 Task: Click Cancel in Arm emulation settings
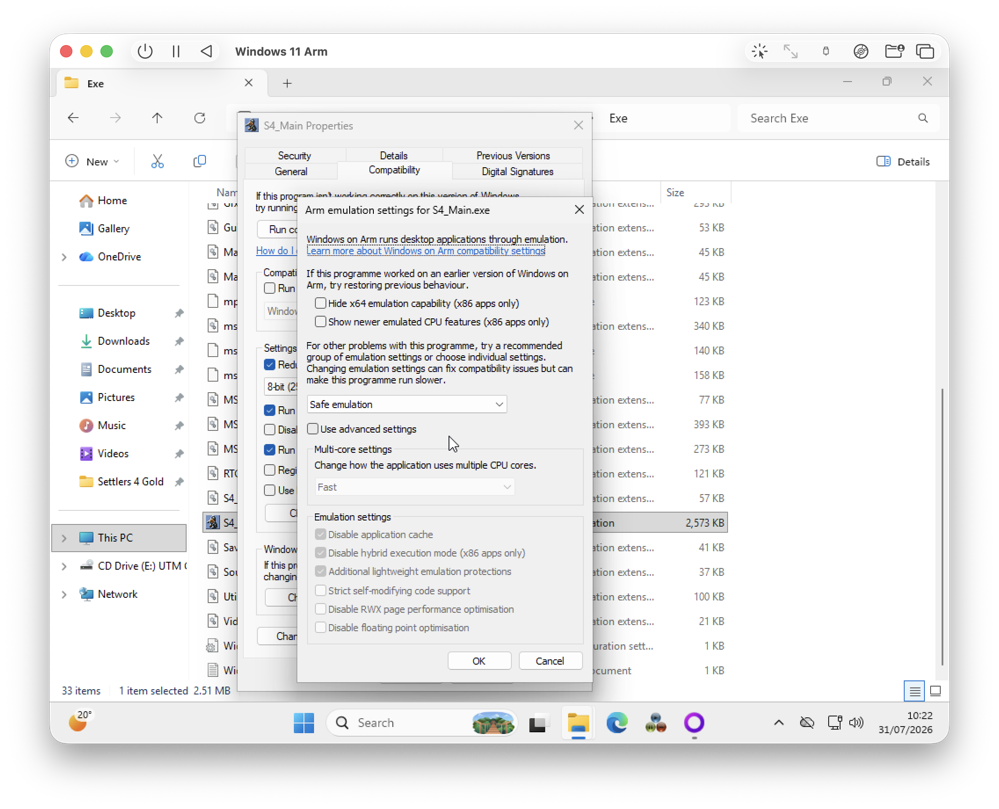[550, 661]
